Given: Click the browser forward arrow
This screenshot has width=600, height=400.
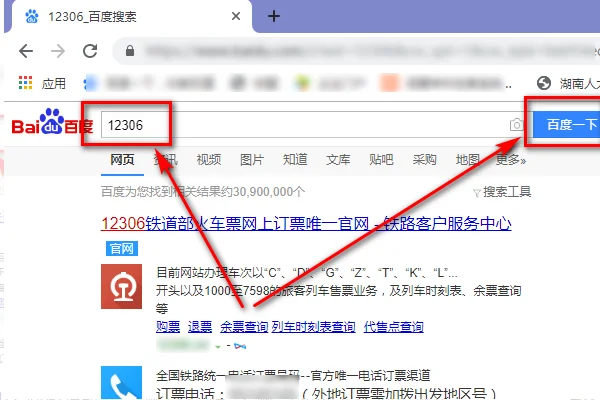Looking at the screenshot, I should click(x=58, y=51).
